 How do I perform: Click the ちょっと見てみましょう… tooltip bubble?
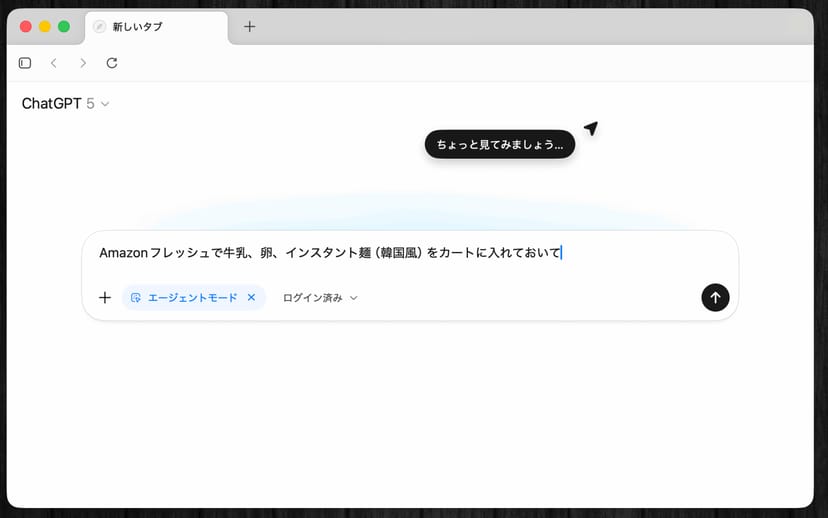point(499,145)
